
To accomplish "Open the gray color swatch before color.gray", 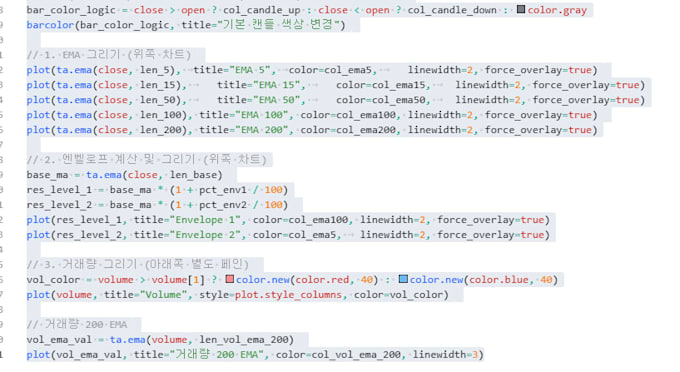I will point(521,9).
